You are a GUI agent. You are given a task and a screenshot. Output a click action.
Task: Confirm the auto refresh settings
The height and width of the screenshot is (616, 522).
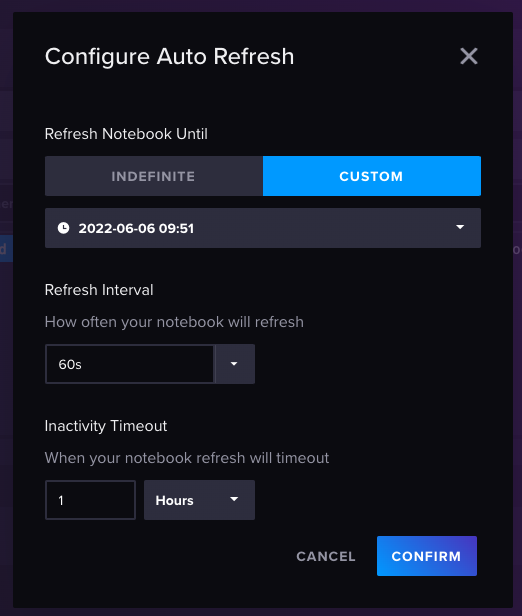click(x=427, y=556)
